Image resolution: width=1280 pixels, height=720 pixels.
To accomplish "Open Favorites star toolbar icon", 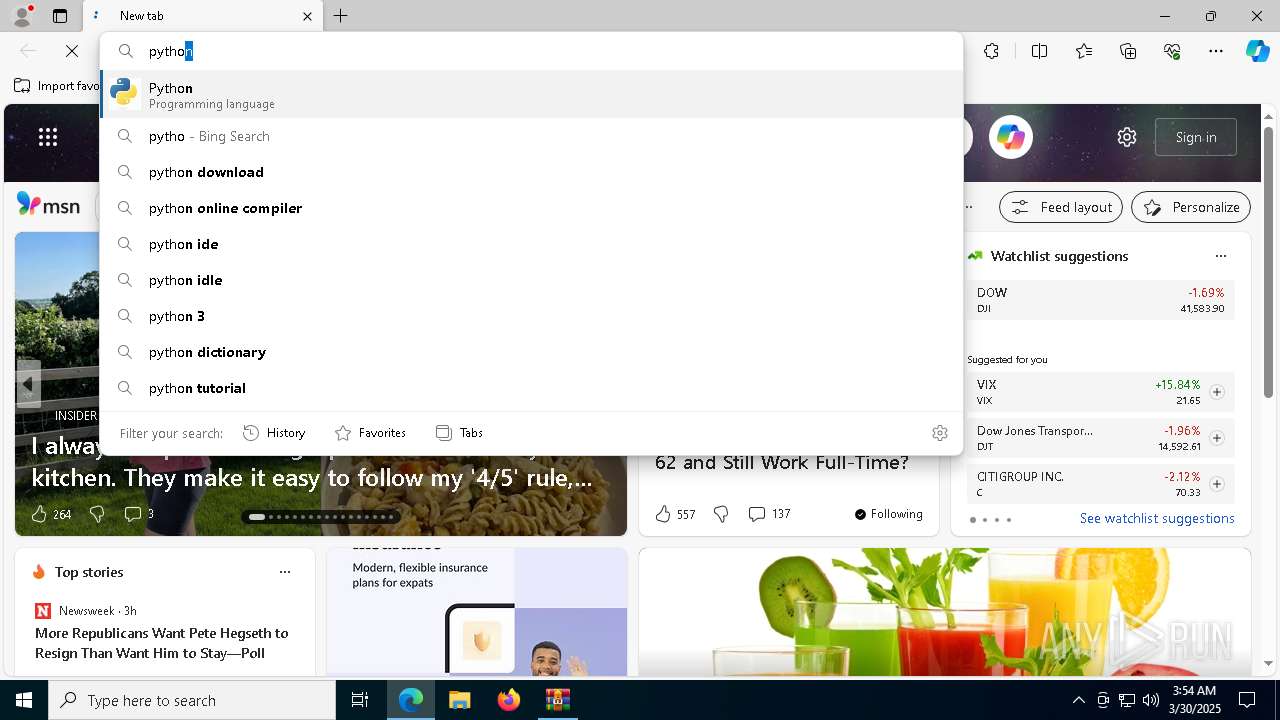I will (x=1084, y=51).
